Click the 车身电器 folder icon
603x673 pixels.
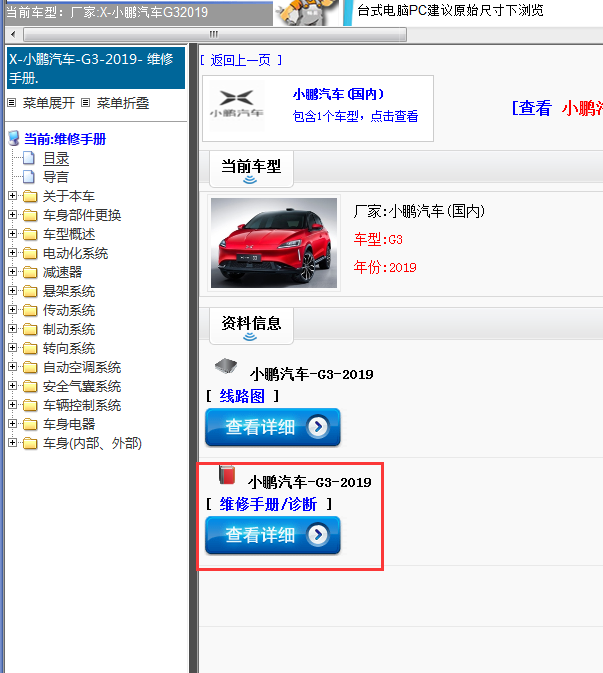point(30,424)
